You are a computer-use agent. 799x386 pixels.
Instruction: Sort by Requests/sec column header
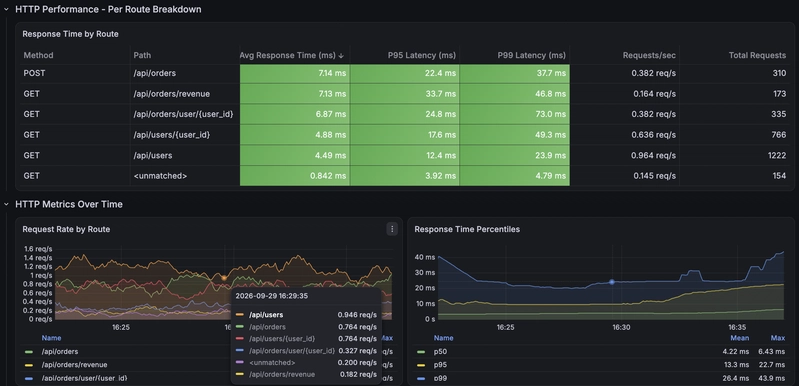(649, 55)
